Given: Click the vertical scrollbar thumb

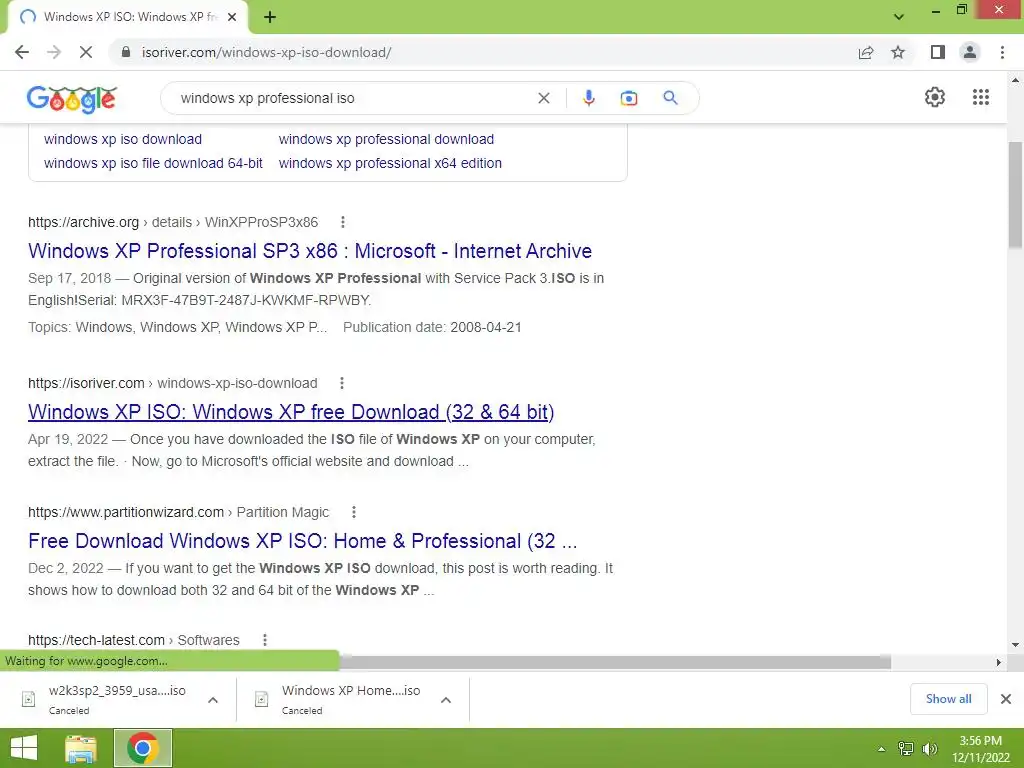Looking at the screenshot, I should [x=1015, y=195].
